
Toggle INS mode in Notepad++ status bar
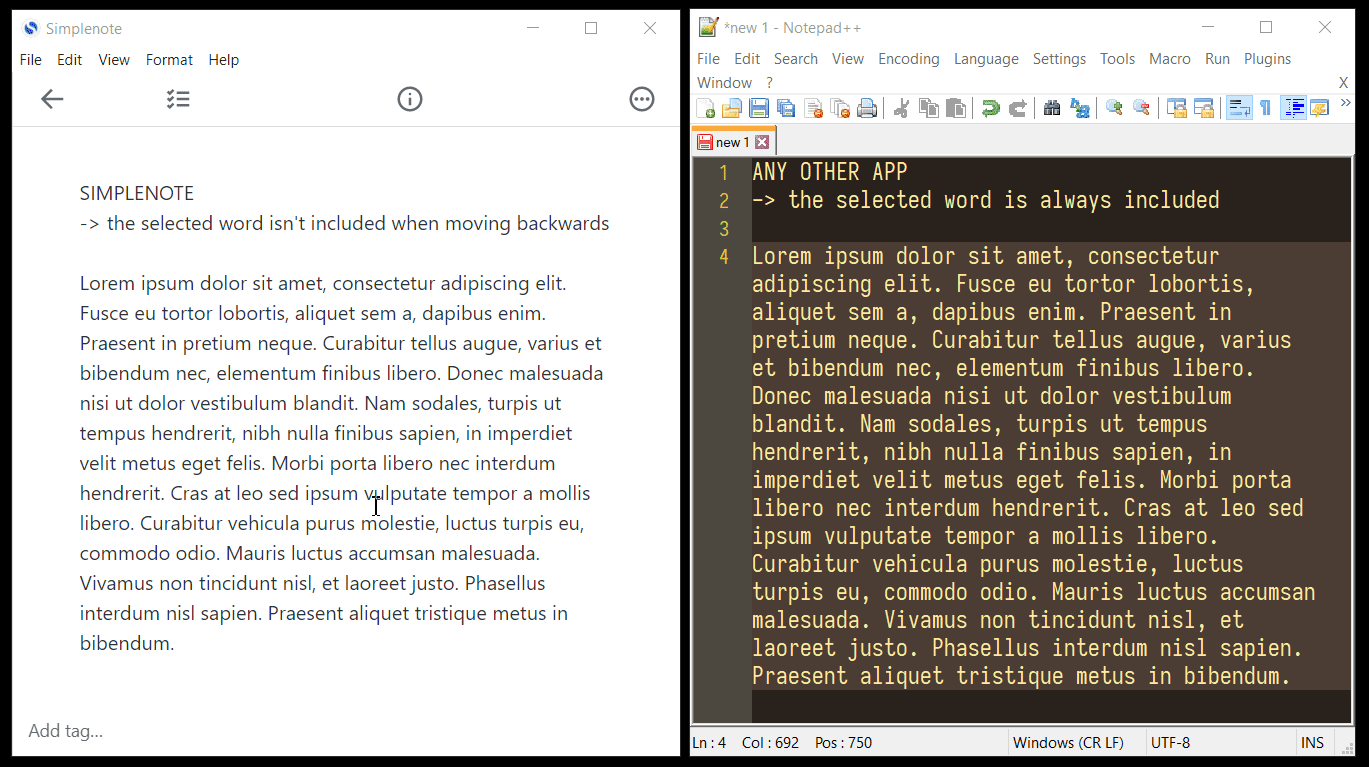1312,743
